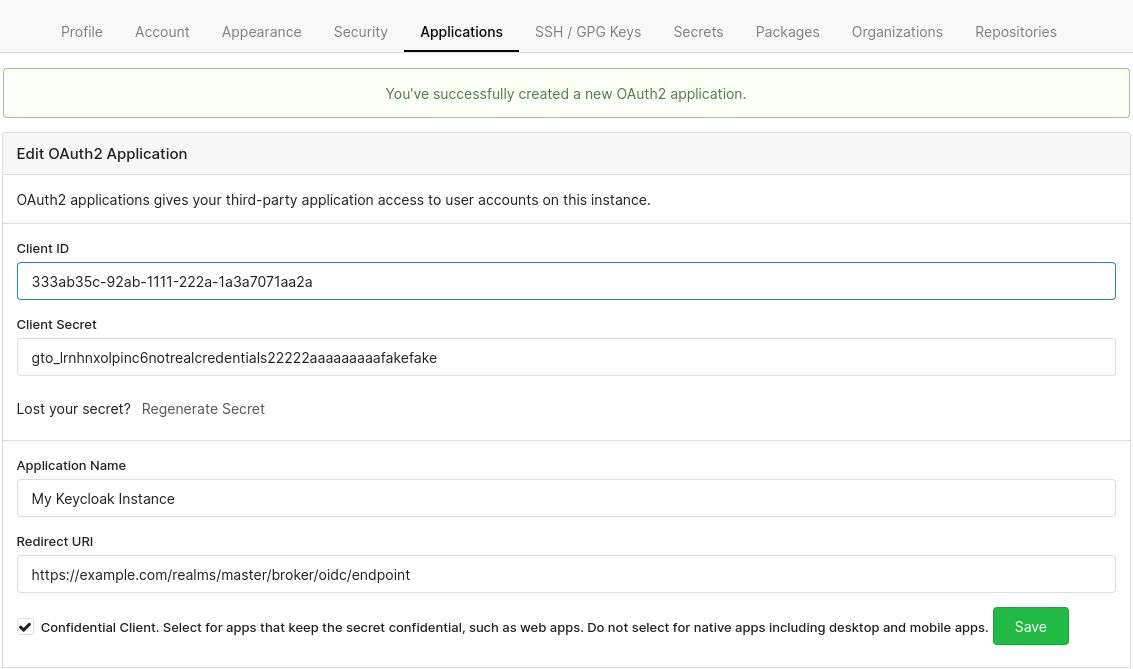
Task: Select the My Keycloak Instance name text
Action: (103, 498)
